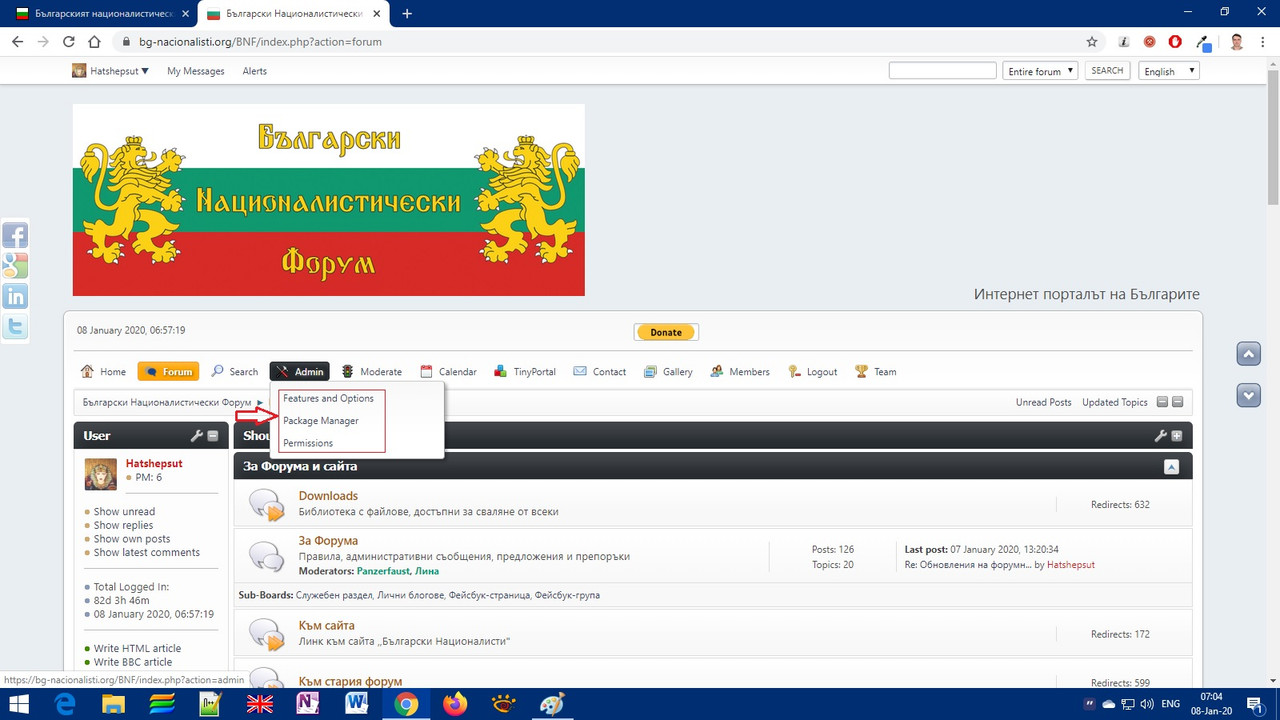The image size is (1280, 720).
Task: Close the first 'Българският националистически' tab
Action: (185, 14)
